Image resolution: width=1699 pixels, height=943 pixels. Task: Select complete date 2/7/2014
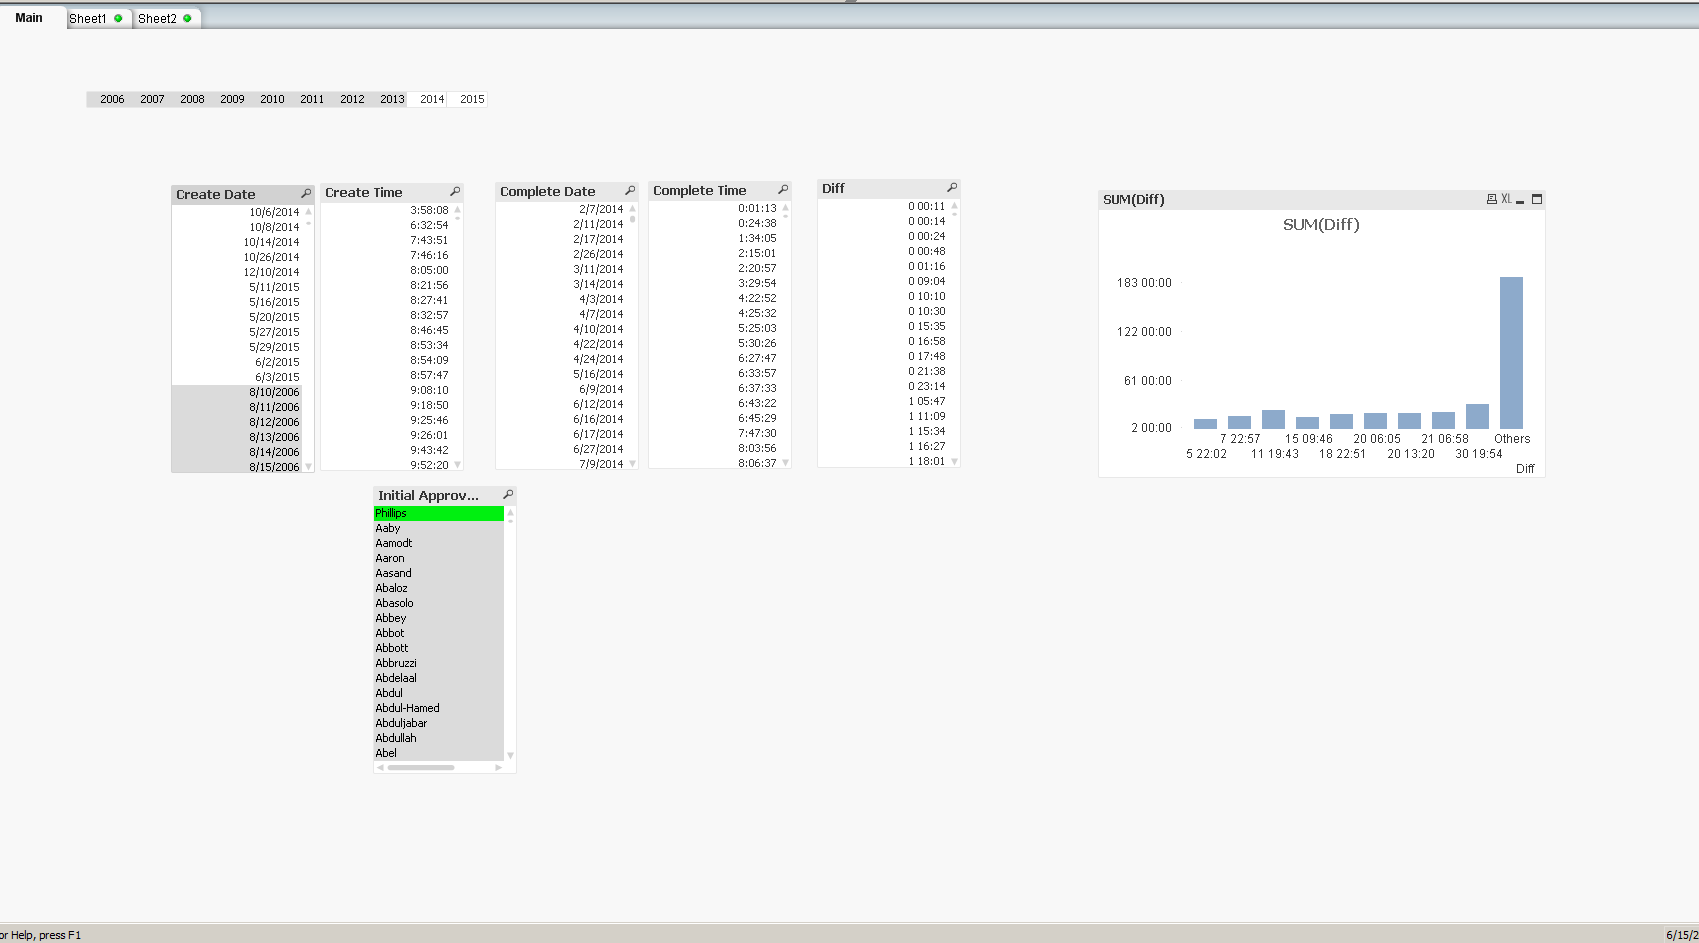click(561, 209)
